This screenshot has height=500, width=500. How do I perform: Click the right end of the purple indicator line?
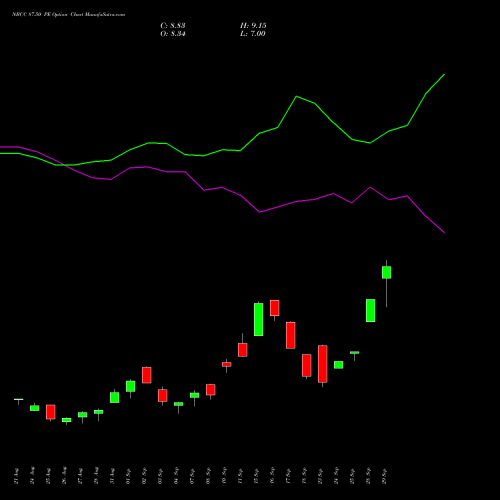click(444, 233)
